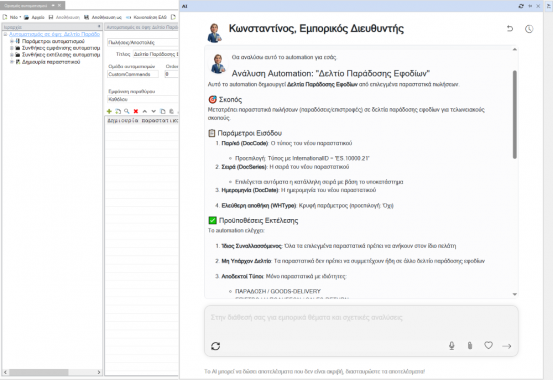This screenshot has height=380, width=553.
Task: Click the AI panel pin icon
Action: (530, 6)
